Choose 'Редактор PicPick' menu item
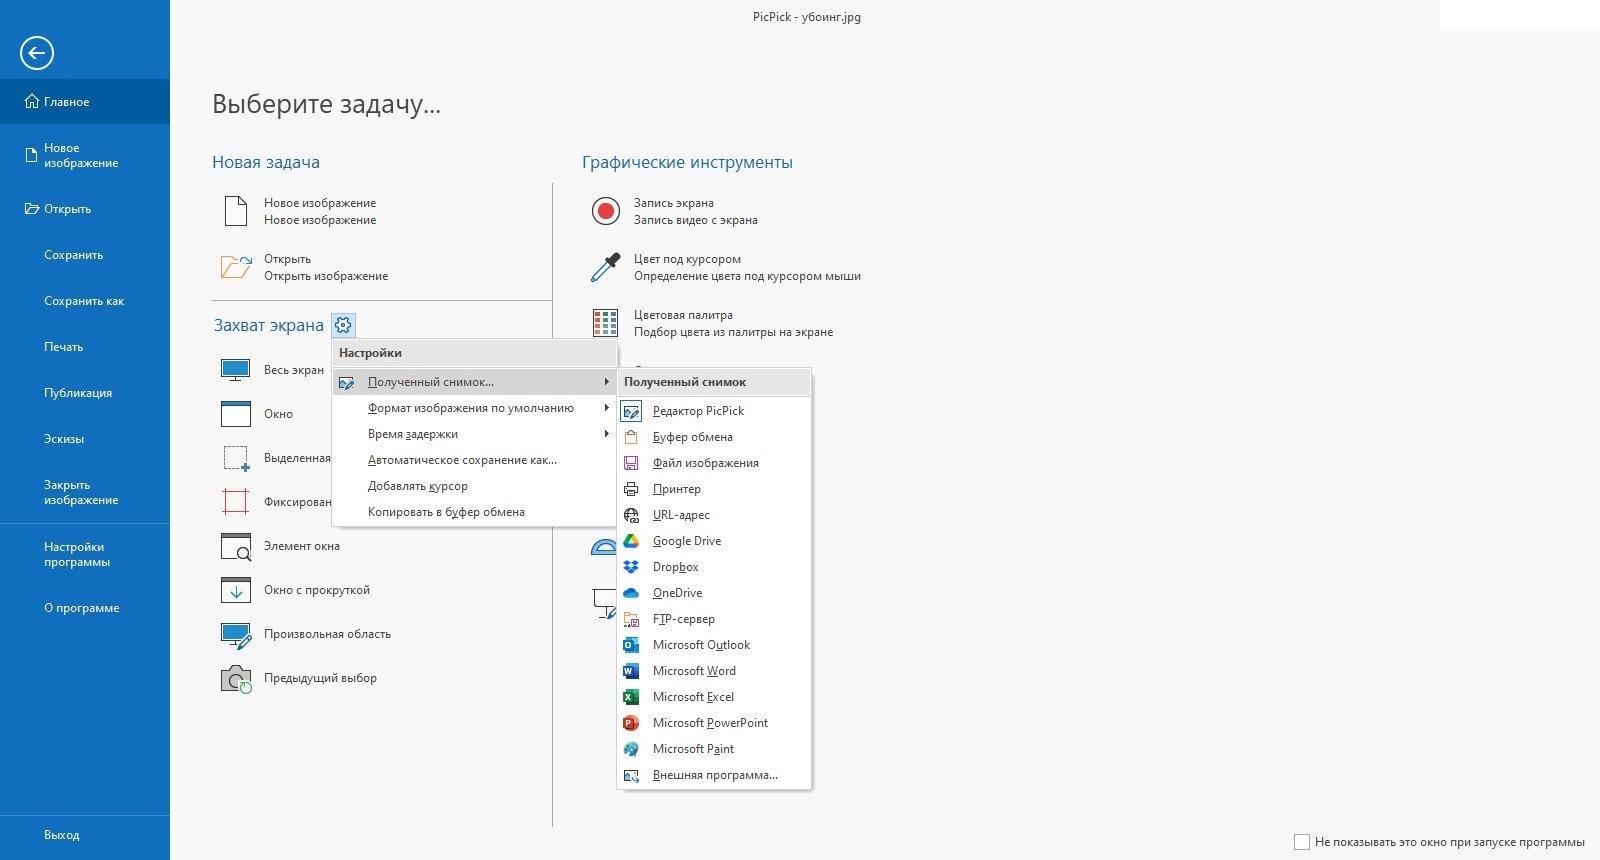Viewport: 1600px width, 860px height. (x=698, y=411)
